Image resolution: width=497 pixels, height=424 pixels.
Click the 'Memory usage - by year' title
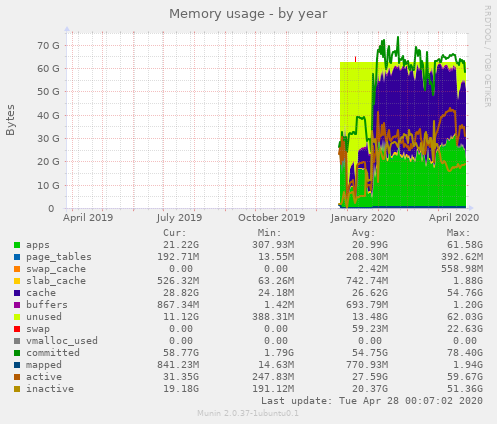pyautogui.click(x=248, y=14)
